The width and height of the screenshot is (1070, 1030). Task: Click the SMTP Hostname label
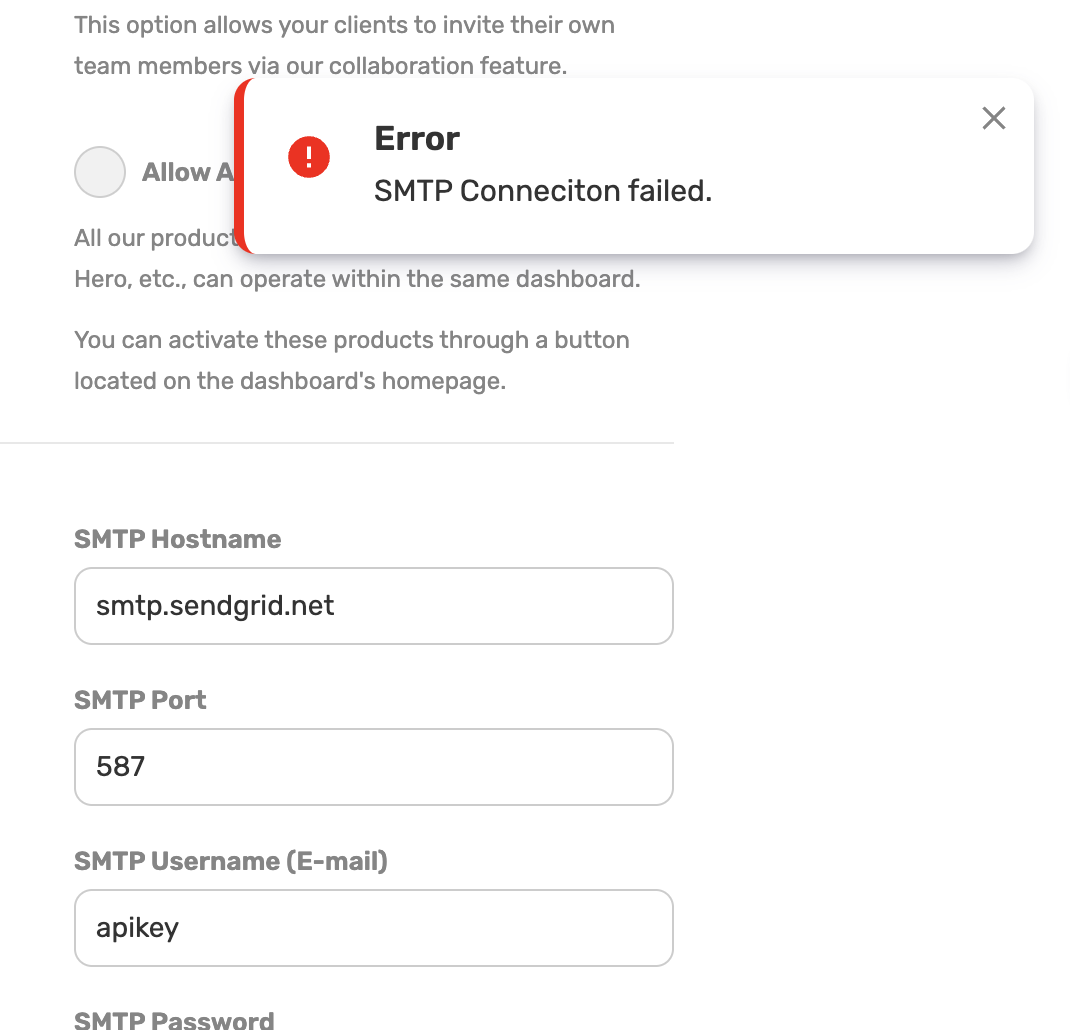177,539
